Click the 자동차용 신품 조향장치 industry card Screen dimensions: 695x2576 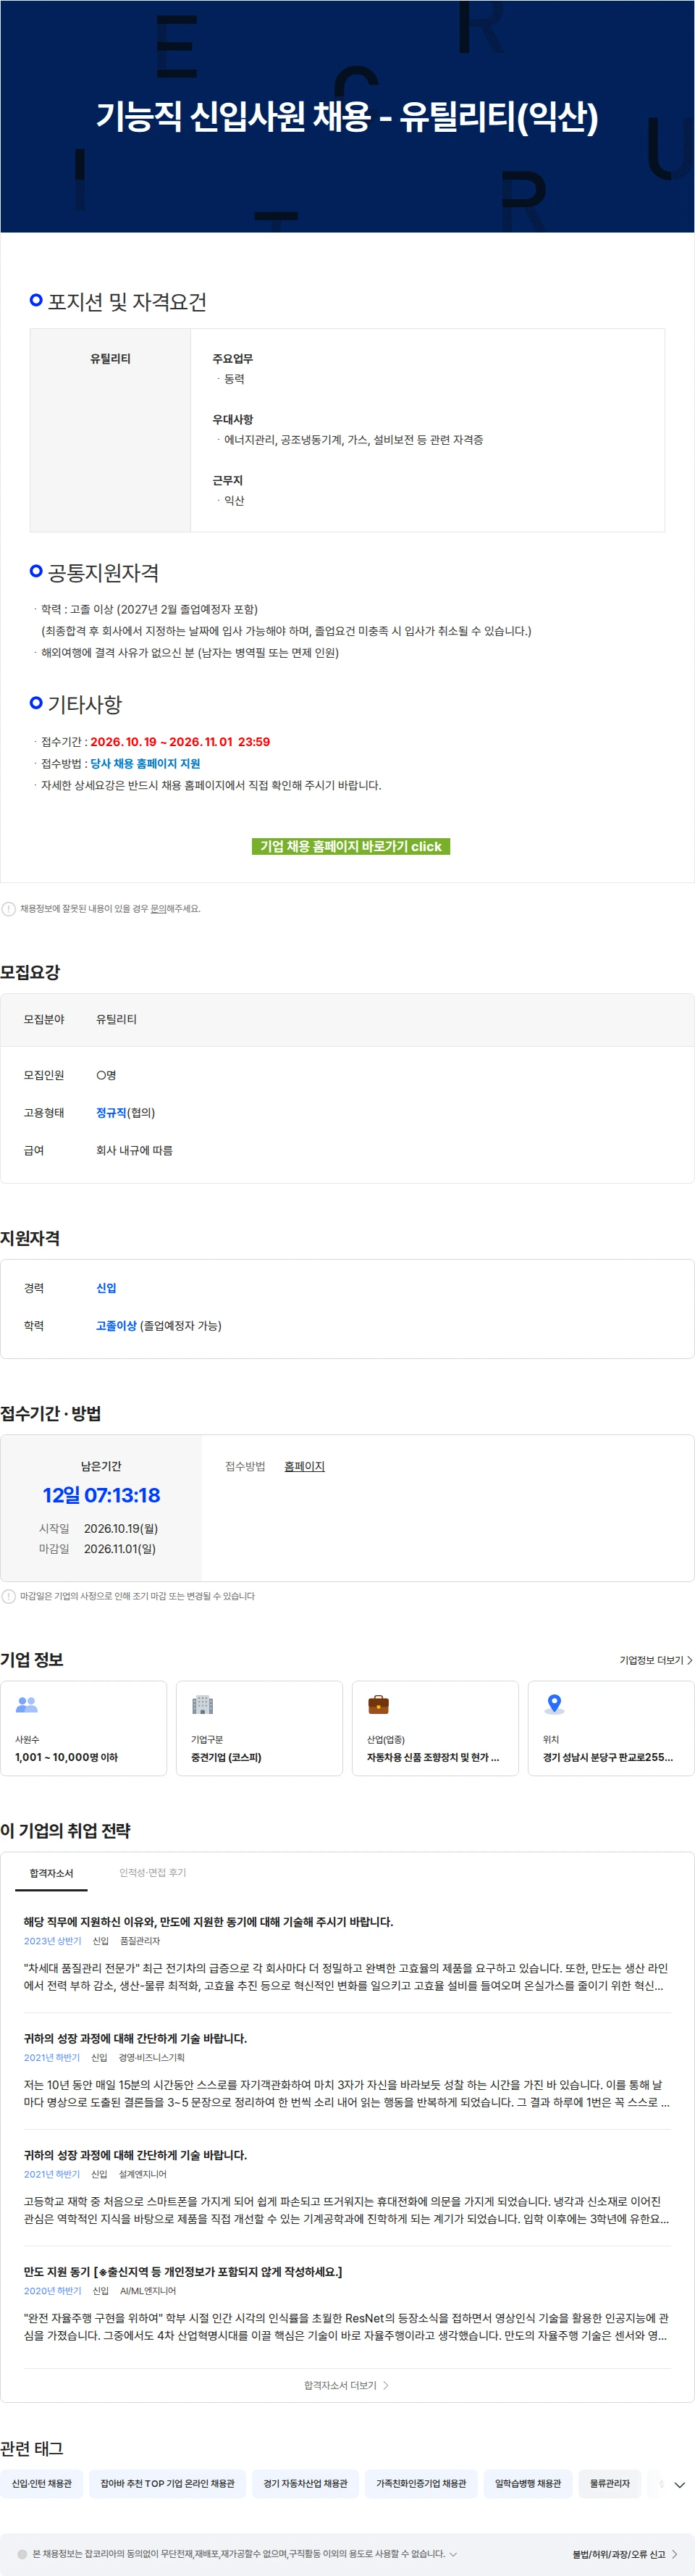(x=435, y=1727)
